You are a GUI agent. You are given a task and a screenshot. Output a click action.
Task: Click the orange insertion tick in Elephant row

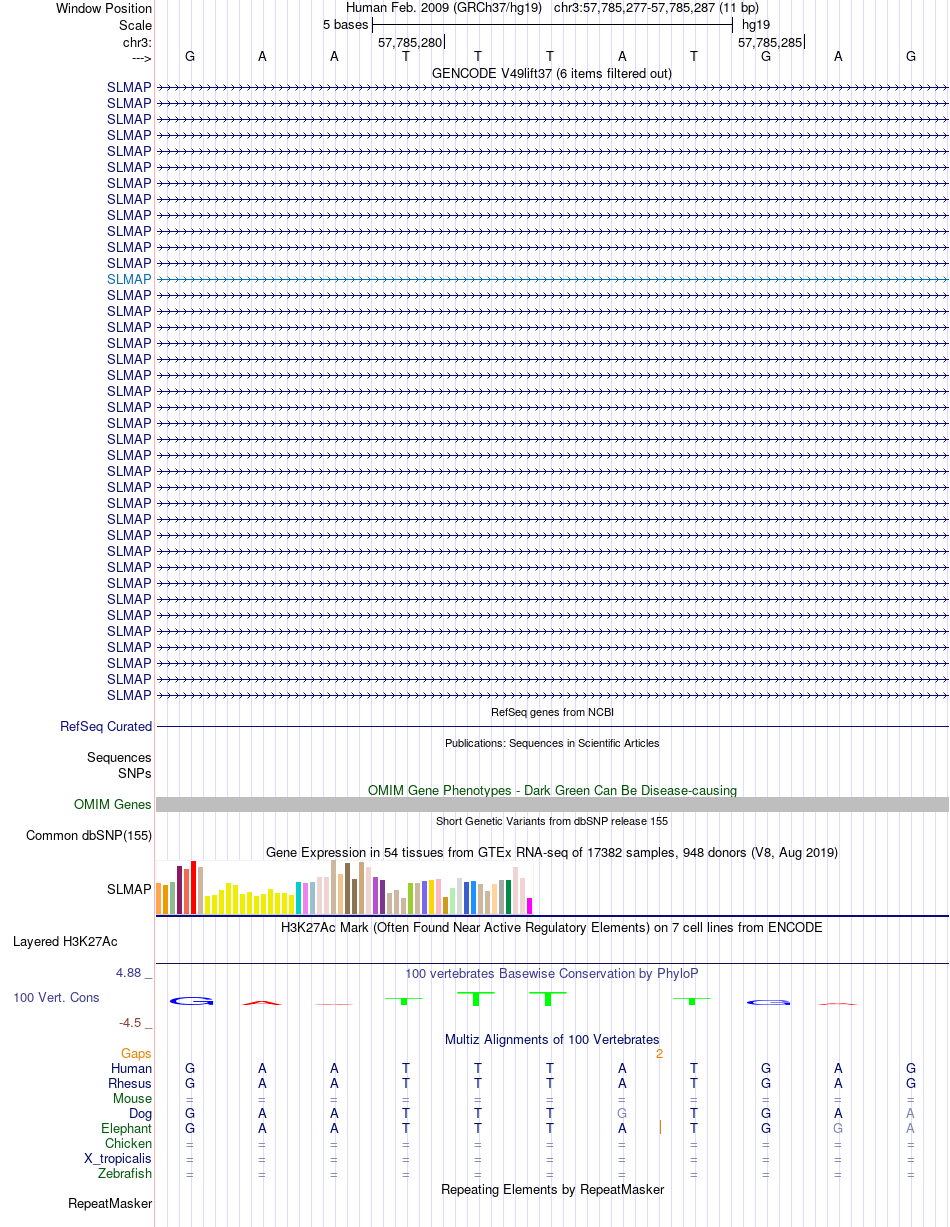click(x=660, y=1127)
